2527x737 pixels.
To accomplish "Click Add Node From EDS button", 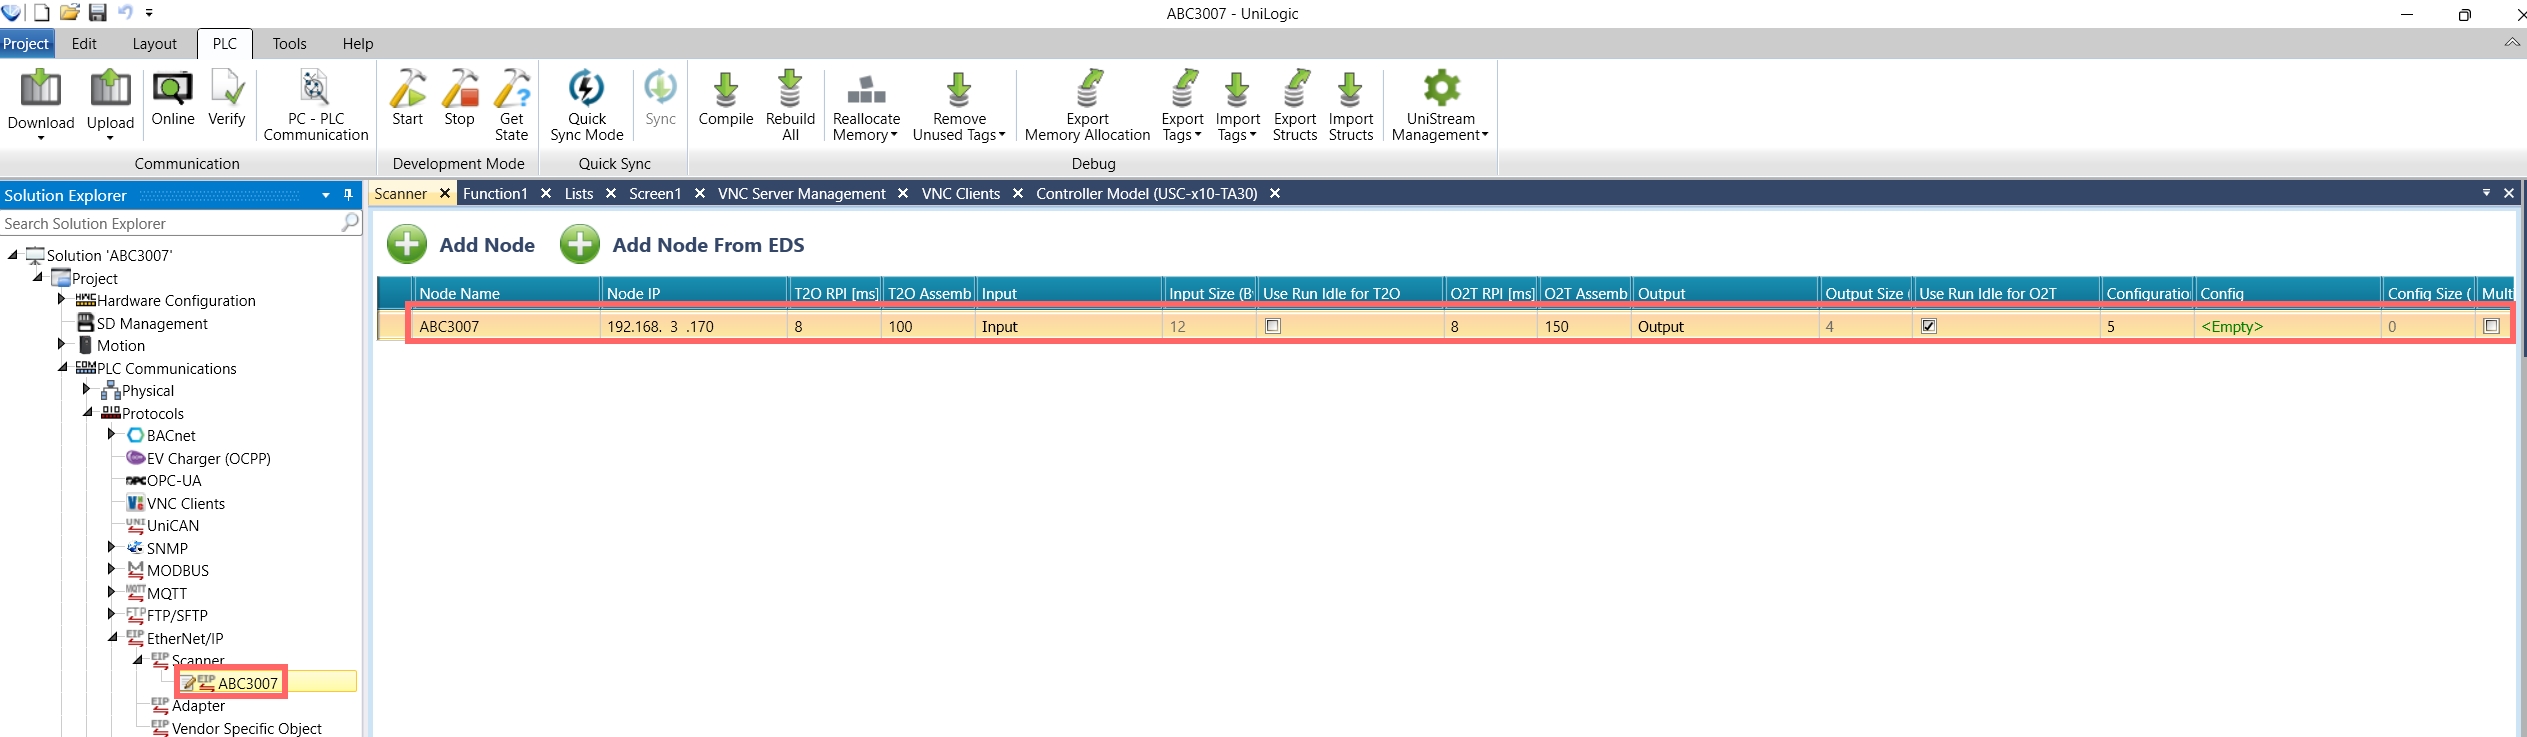I will [x=682, y=245].
